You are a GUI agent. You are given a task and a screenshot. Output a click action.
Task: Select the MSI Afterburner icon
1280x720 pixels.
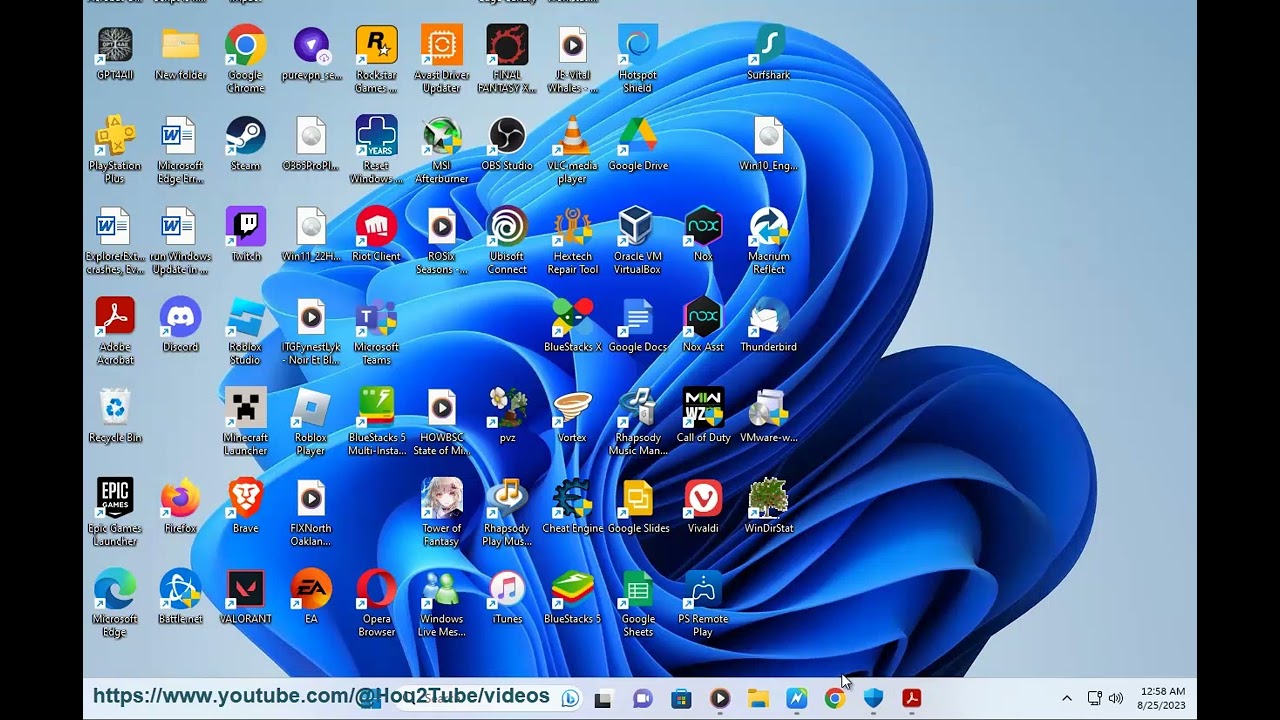(442, 136)
